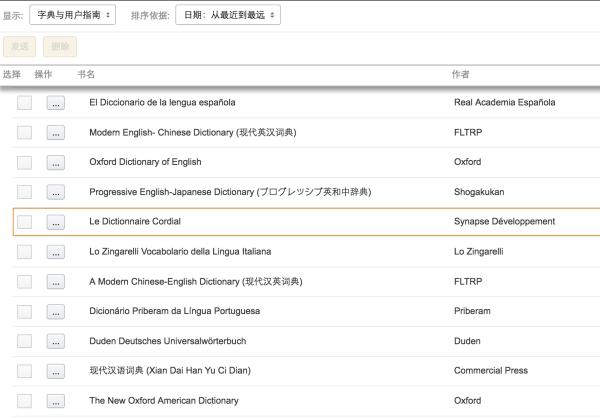Tick checkbox for Dicionário Priberam da Língua Portuguesa
Image resolution: width=600 pixels, height=418 pixels.
24,311
